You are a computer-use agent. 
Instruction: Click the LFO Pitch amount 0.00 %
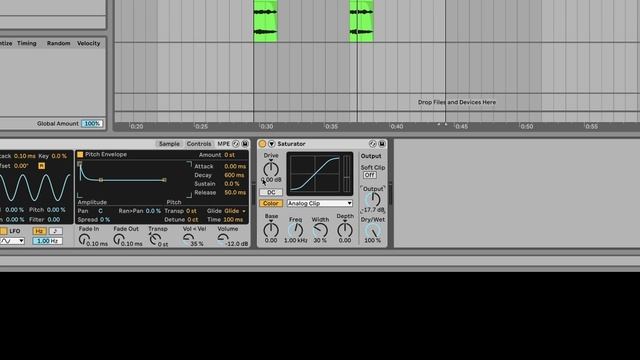coord(56,210)
